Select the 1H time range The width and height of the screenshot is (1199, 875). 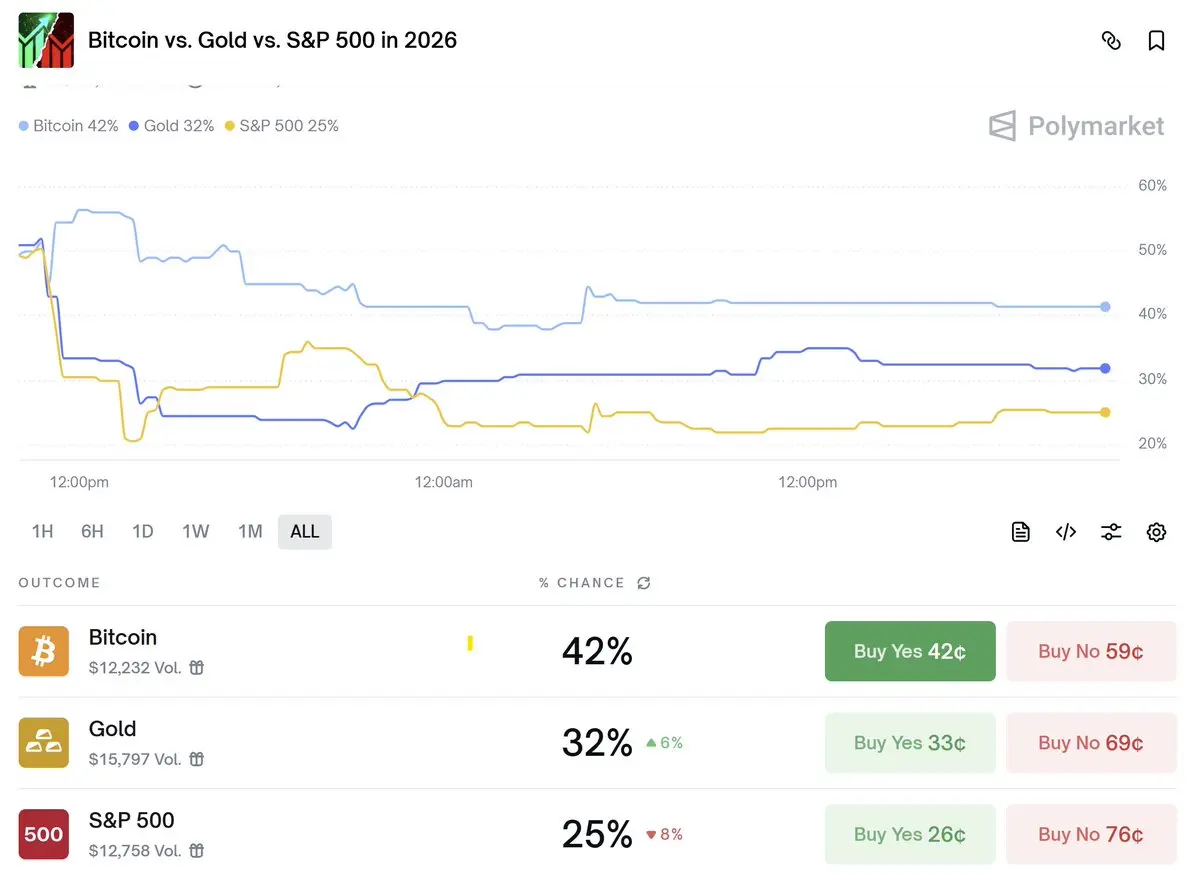click(x=42, y=532)
